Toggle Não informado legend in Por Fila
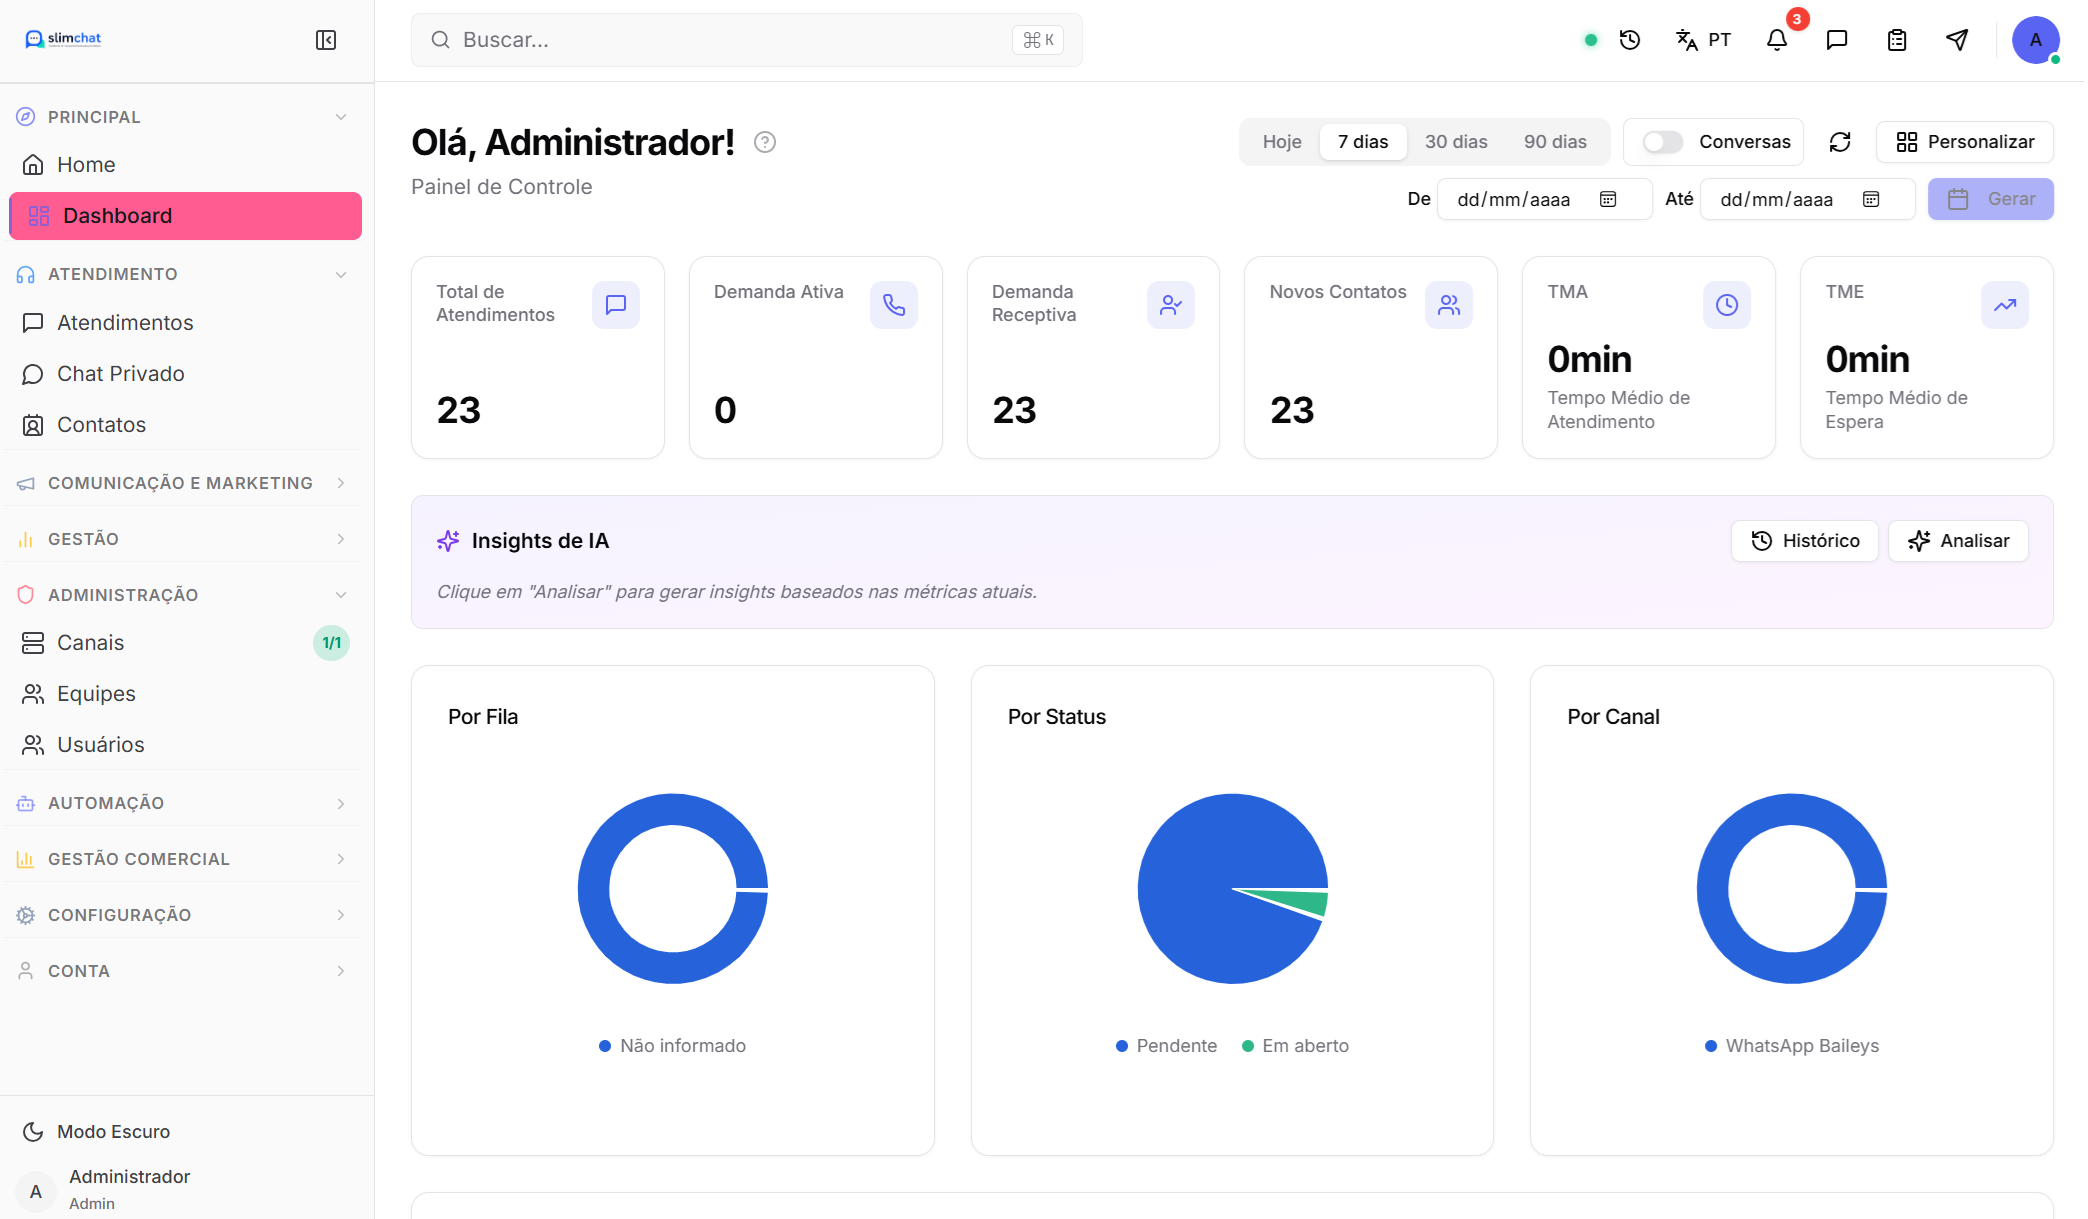The image size is (2088, 1219). click(x=672, y=1046)
